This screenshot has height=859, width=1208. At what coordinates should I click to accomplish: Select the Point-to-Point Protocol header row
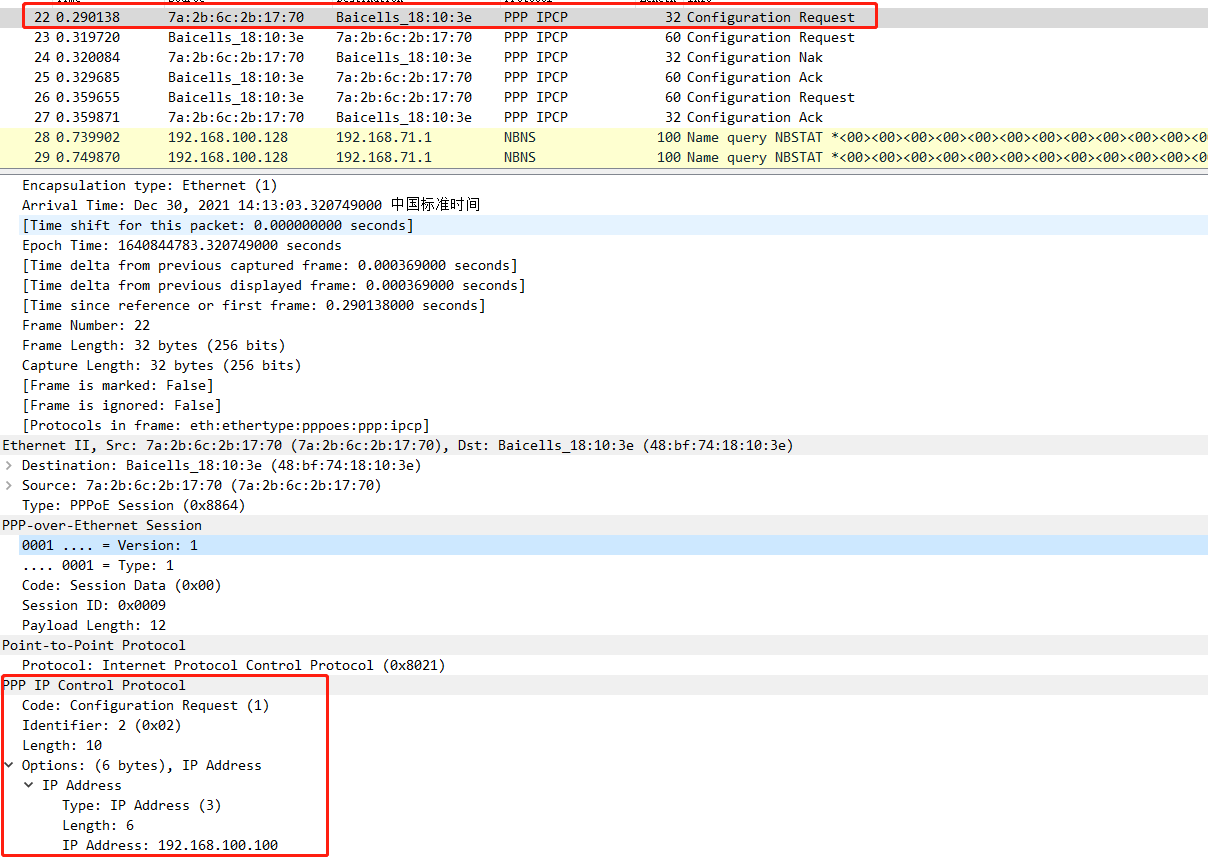click(604, 645)
